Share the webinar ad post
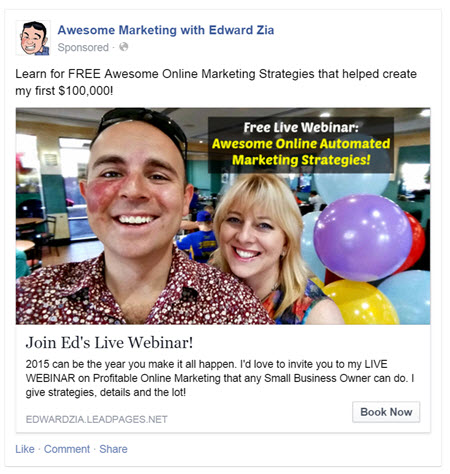This screenshot has height=474, width=450. [113, 449]
